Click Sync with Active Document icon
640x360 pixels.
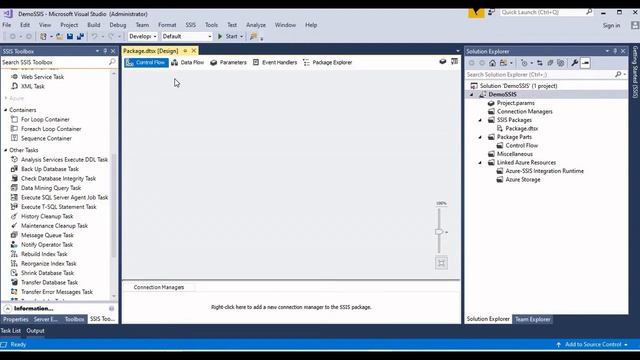(540, 63)
